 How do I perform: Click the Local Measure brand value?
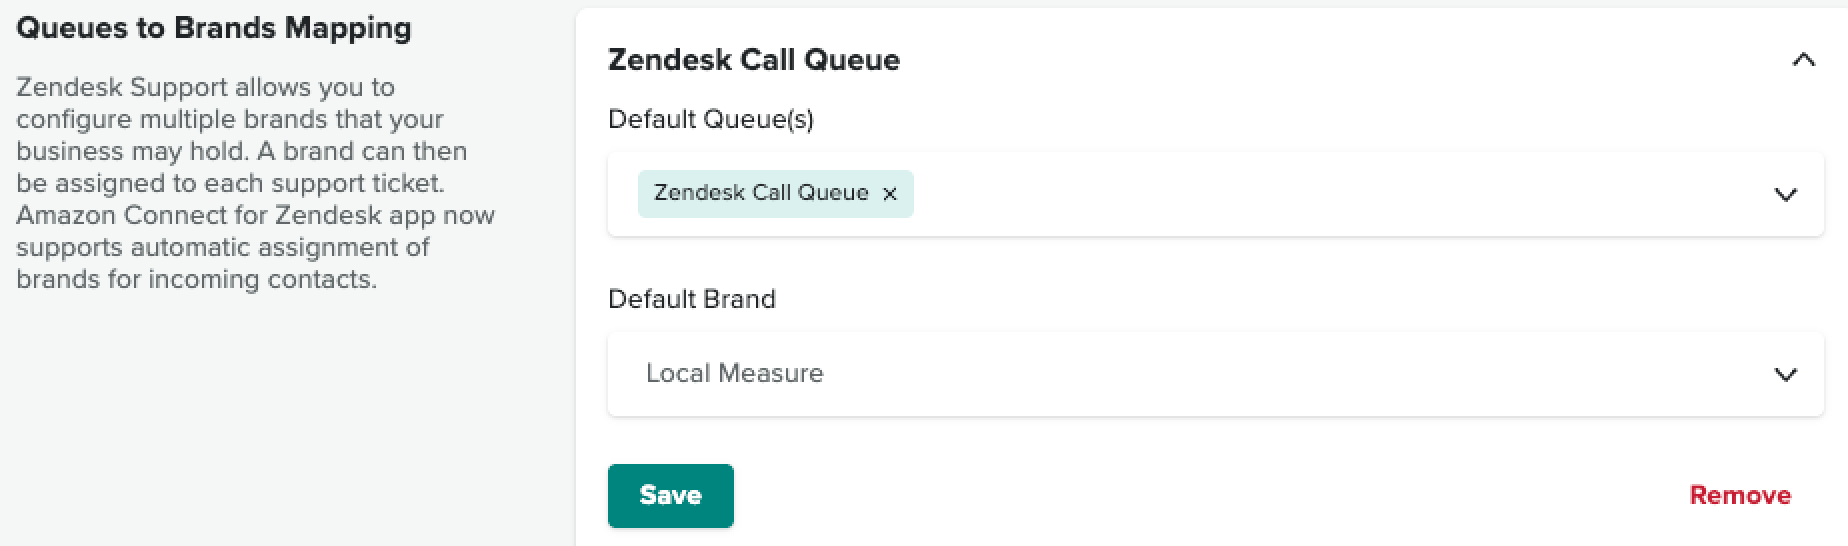point(735,373)
